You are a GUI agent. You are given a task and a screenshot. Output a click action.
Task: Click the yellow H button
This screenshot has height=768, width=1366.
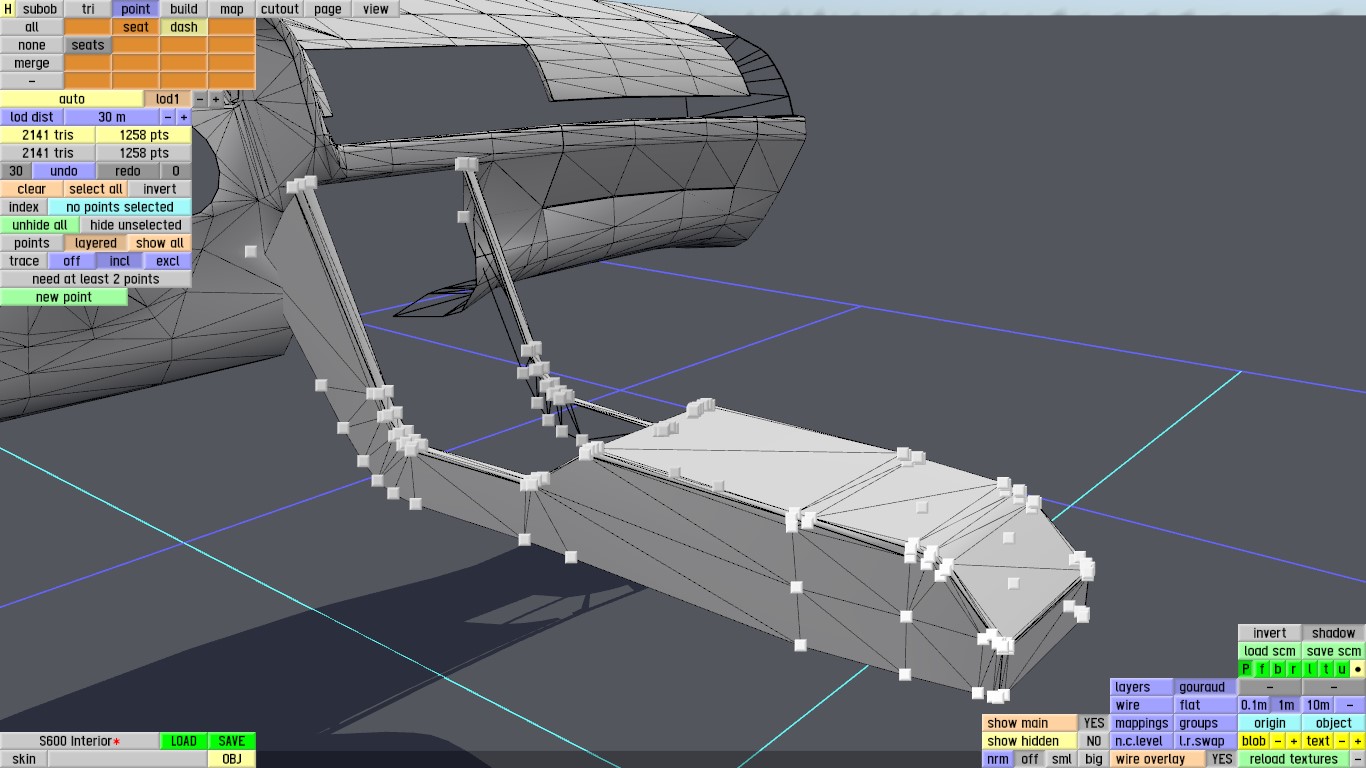coord(8,9)
